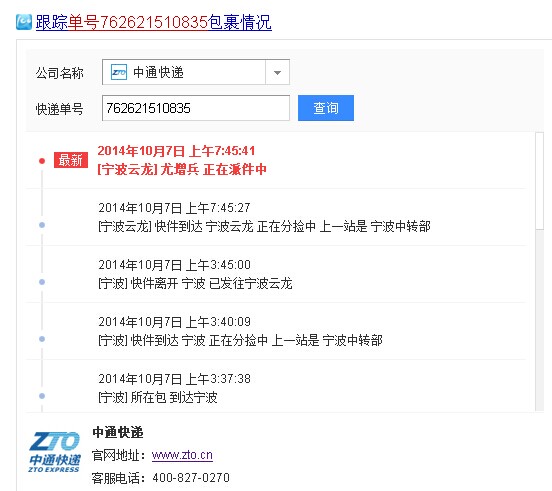Click the red timeline dot for latest status
This screenshot has height=491, width=552.
click(x=42, y=161)
